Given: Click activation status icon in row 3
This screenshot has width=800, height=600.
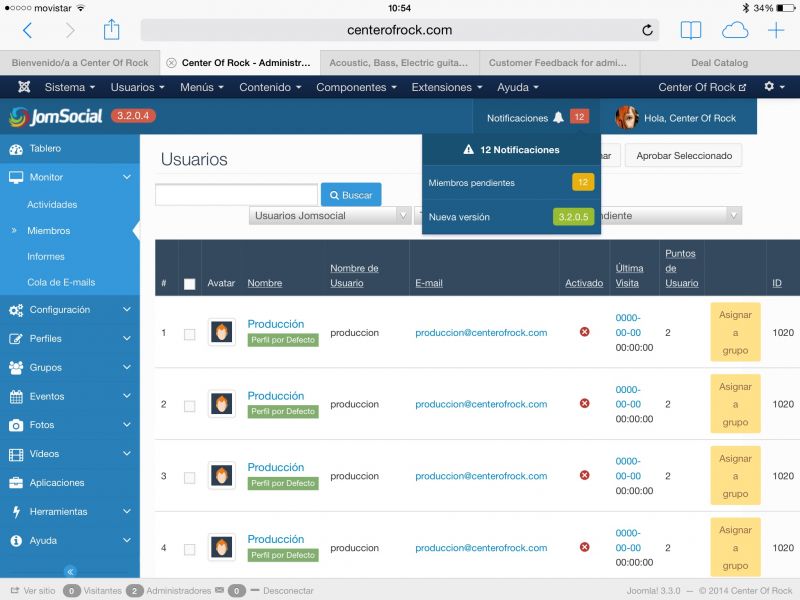Looking at the screenshot, I should tap(585, 475).
